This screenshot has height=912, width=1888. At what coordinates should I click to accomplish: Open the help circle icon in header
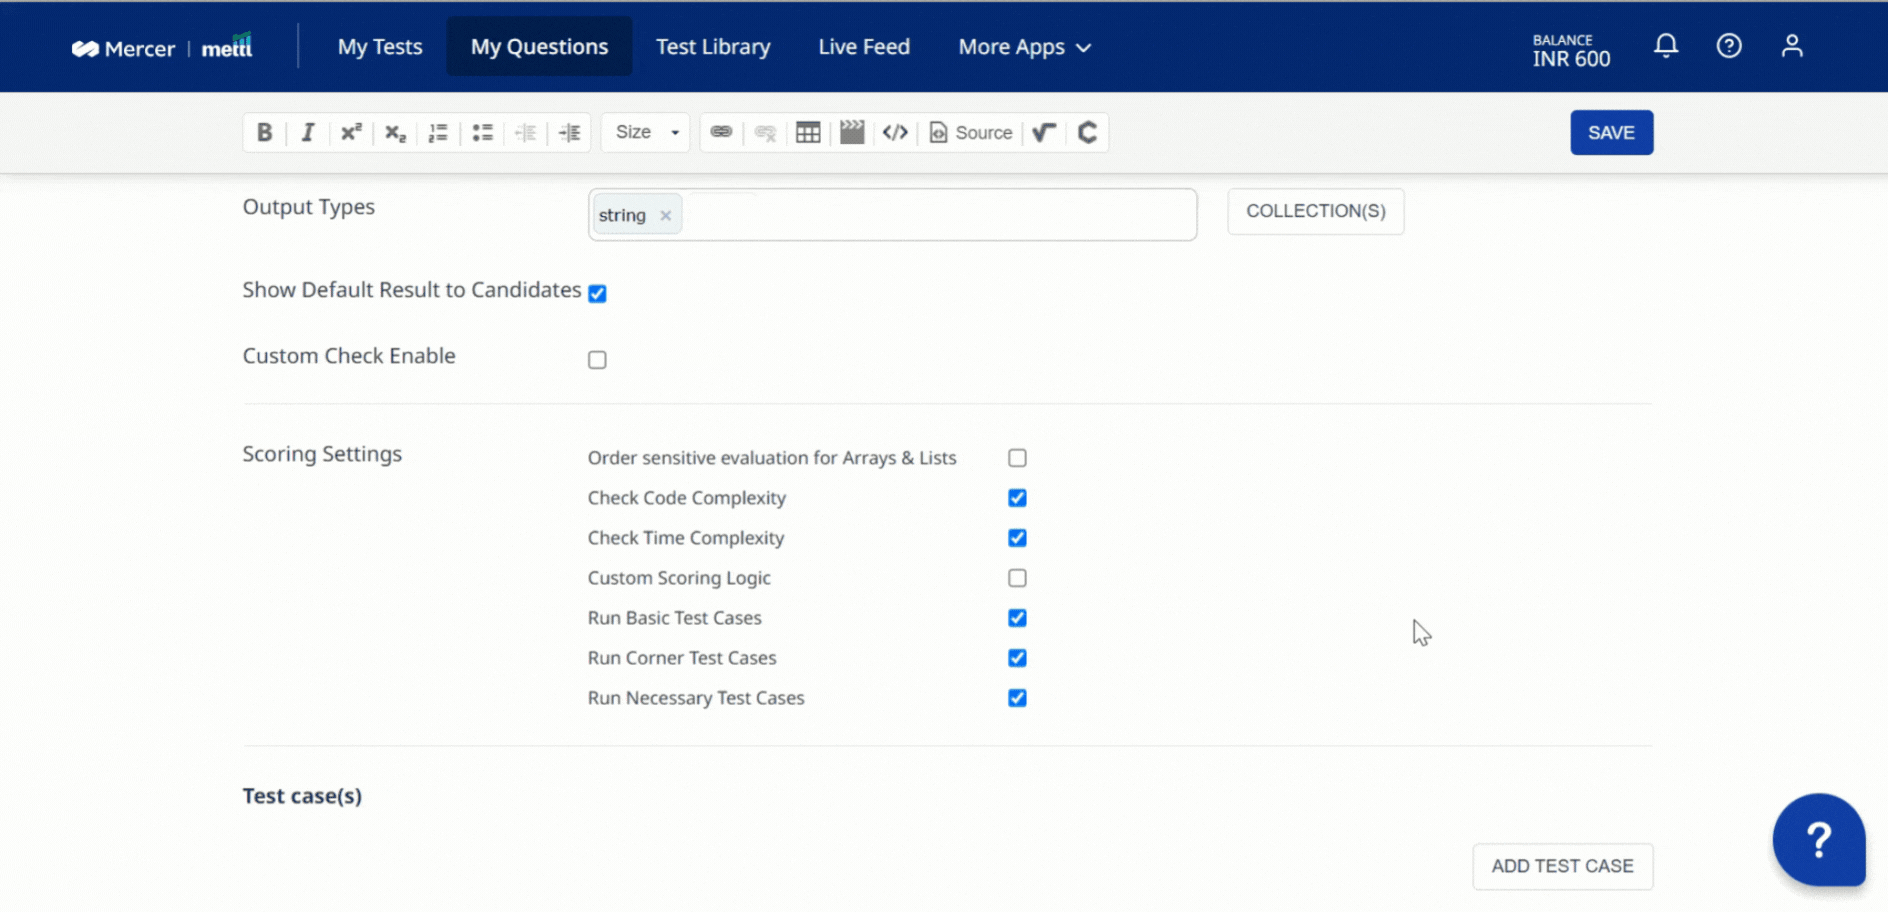pos(1729,46)
